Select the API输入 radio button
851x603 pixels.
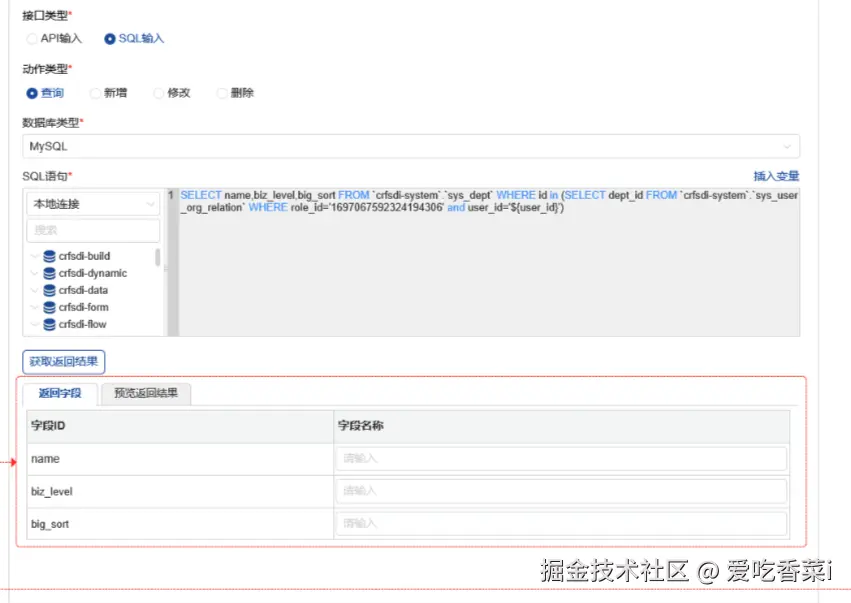tap(32, 39)
